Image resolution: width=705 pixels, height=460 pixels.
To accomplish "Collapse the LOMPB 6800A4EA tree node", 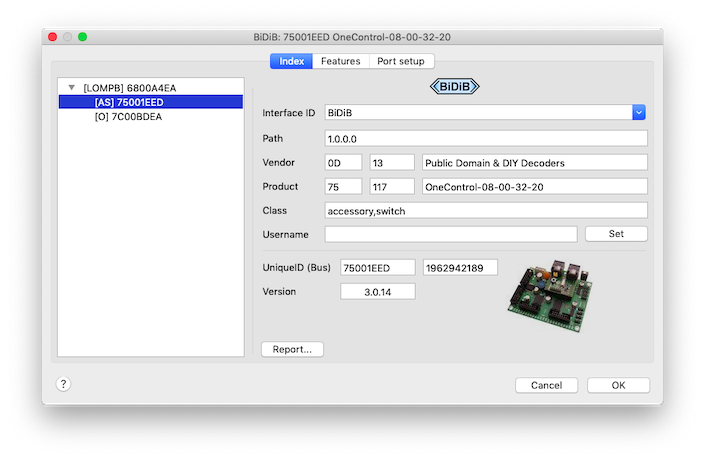I will click(72, 88).
